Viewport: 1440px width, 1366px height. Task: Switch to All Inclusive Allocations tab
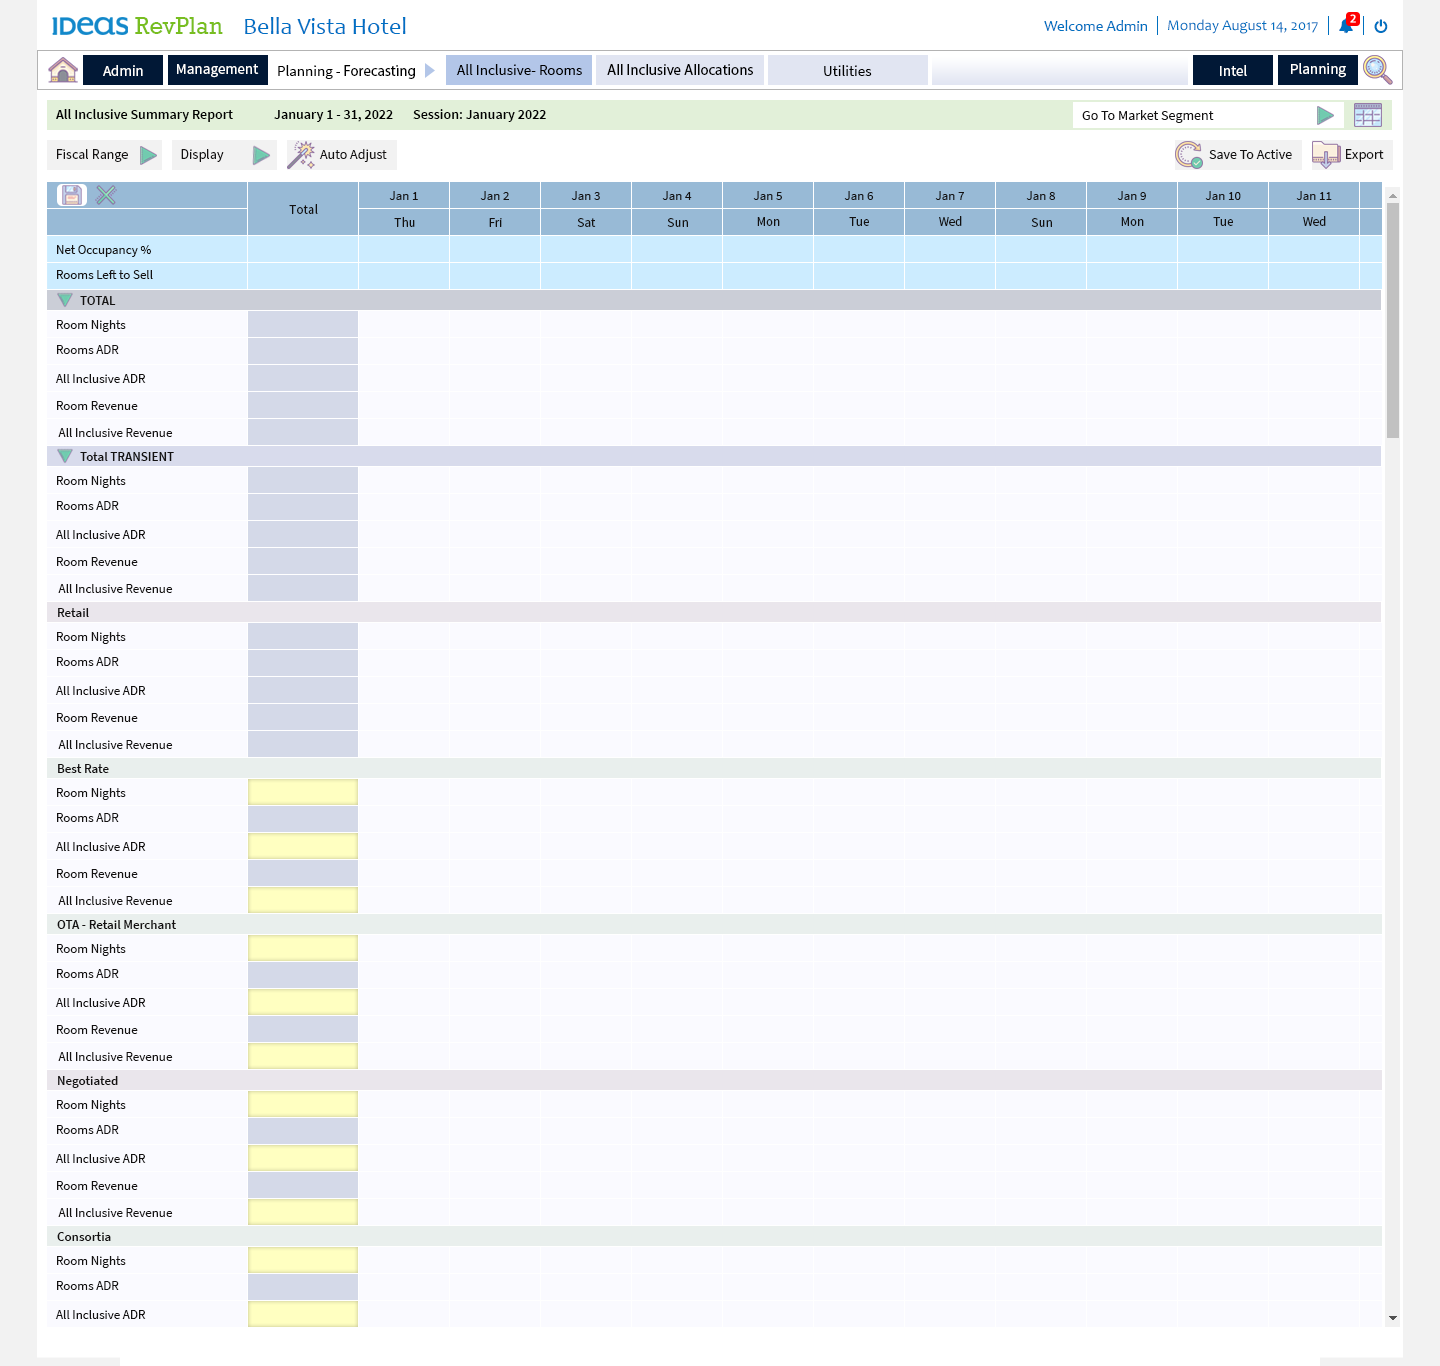680,70
